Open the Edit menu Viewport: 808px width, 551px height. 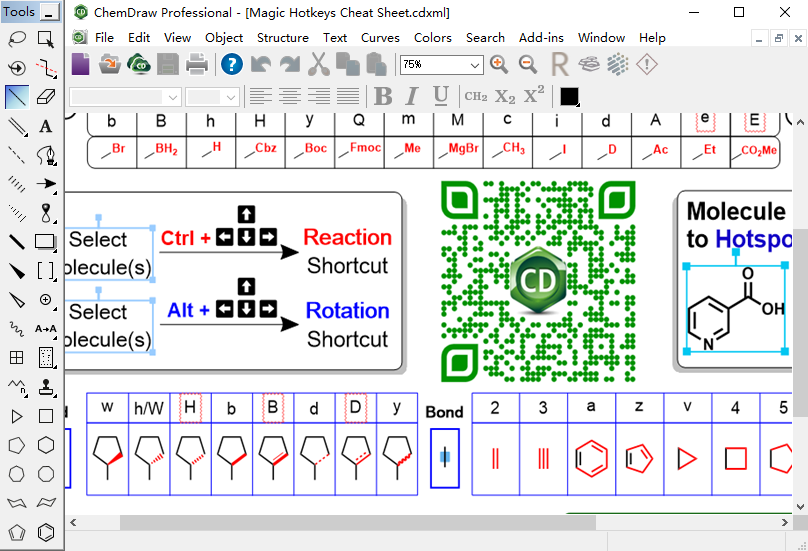[139, 38]
